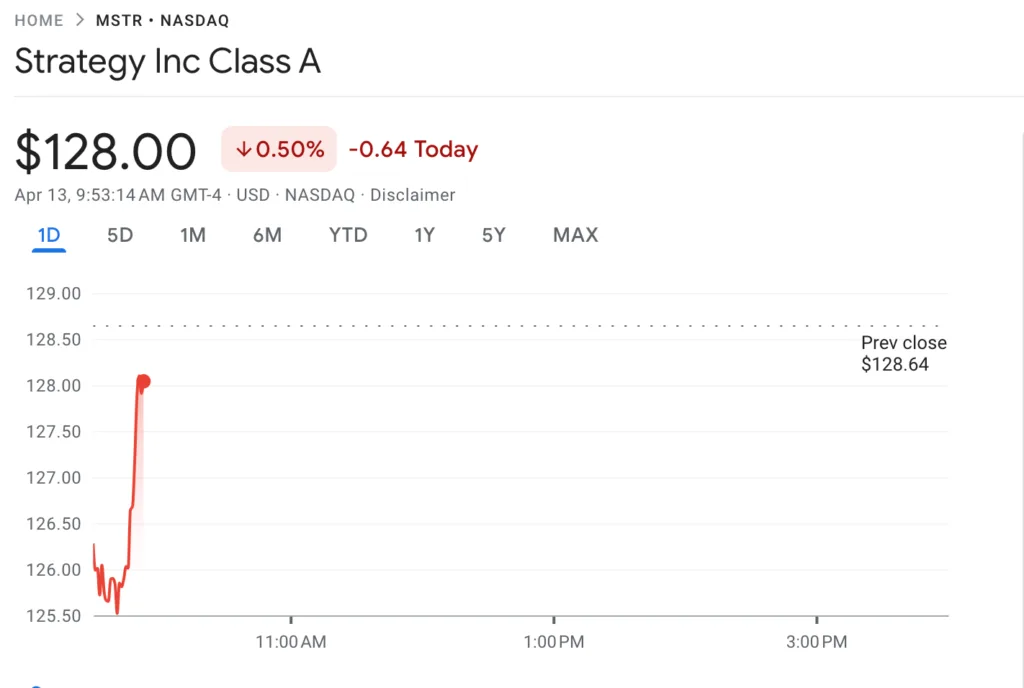Screen dimensions: 1024x688
Task: Switch to the 1Y chart
Action: (x=424, y=235)
